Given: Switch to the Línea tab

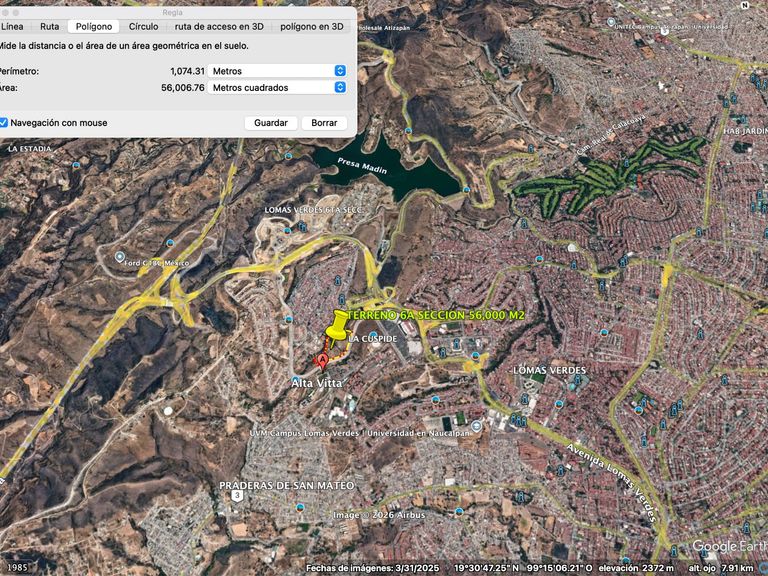Looking at the screenshot, I should (x=11, y=27).
